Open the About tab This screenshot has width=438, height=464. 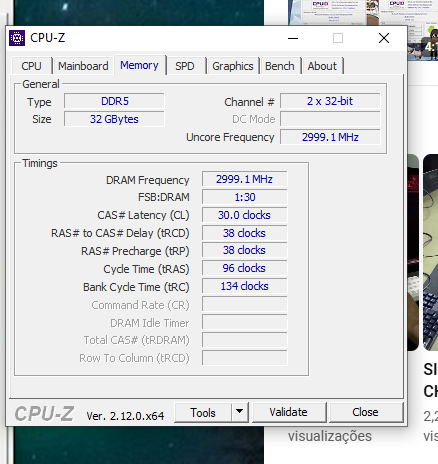(x=322, y=66)
